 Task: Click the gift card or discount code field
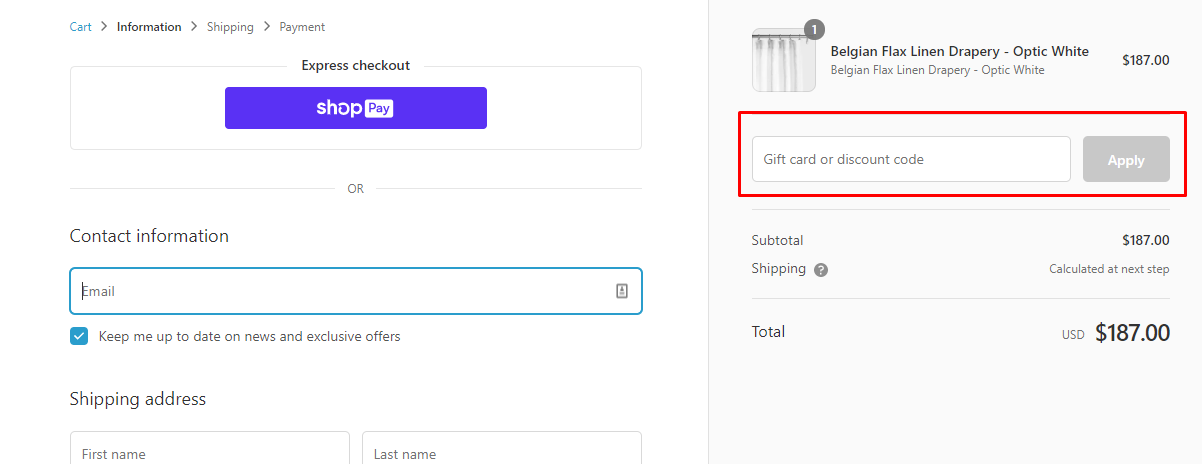(x=911, y=159)
